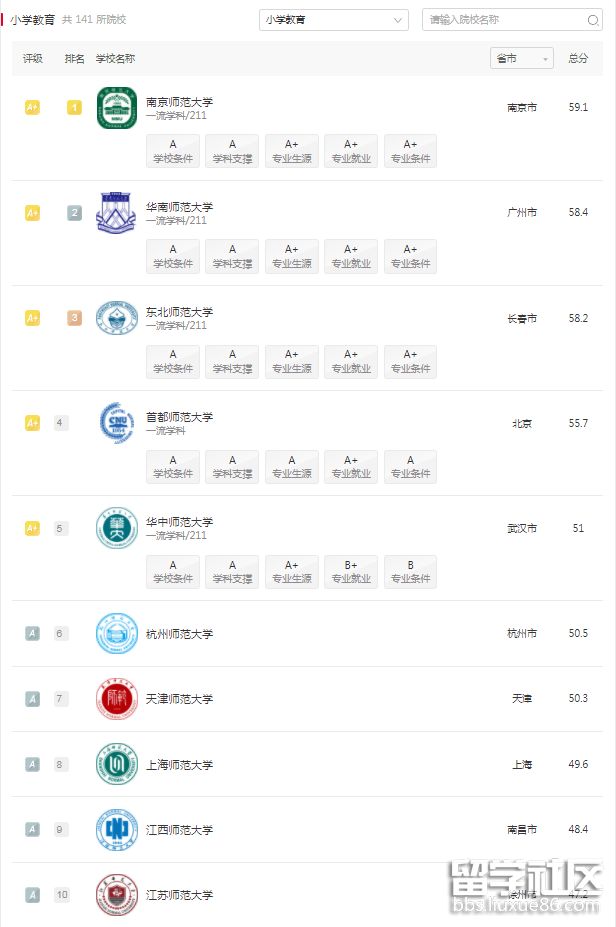Type in the school name search field
Image resolution: width=616 pixels, height=927 pixels.
(x=503, y=20)
